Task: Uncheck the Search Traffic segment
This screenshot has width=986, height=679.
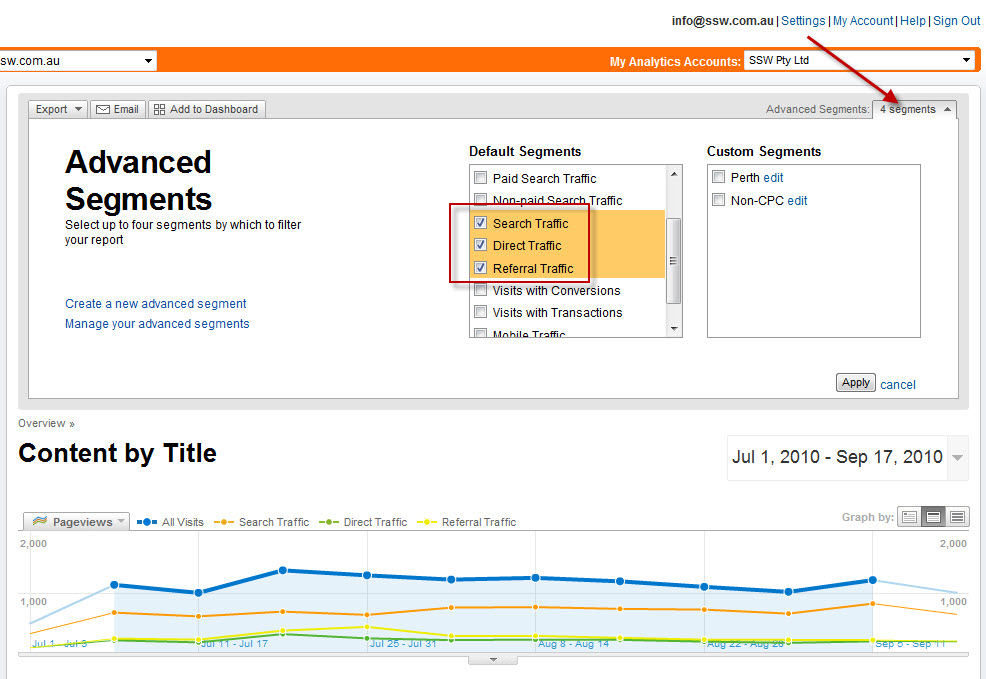Action: 481,223
